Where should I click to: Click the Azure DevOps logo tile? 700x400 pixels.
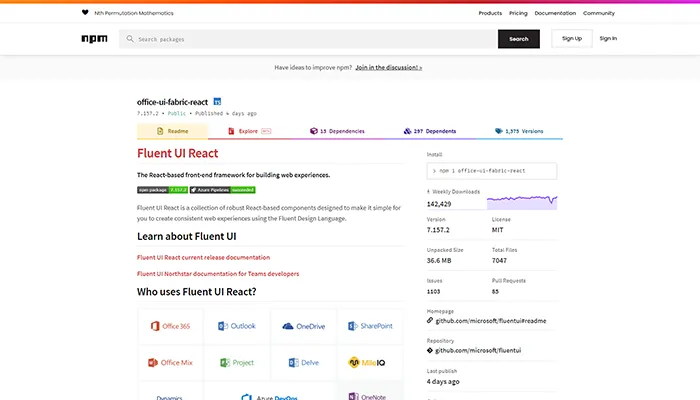coord(270,393)
